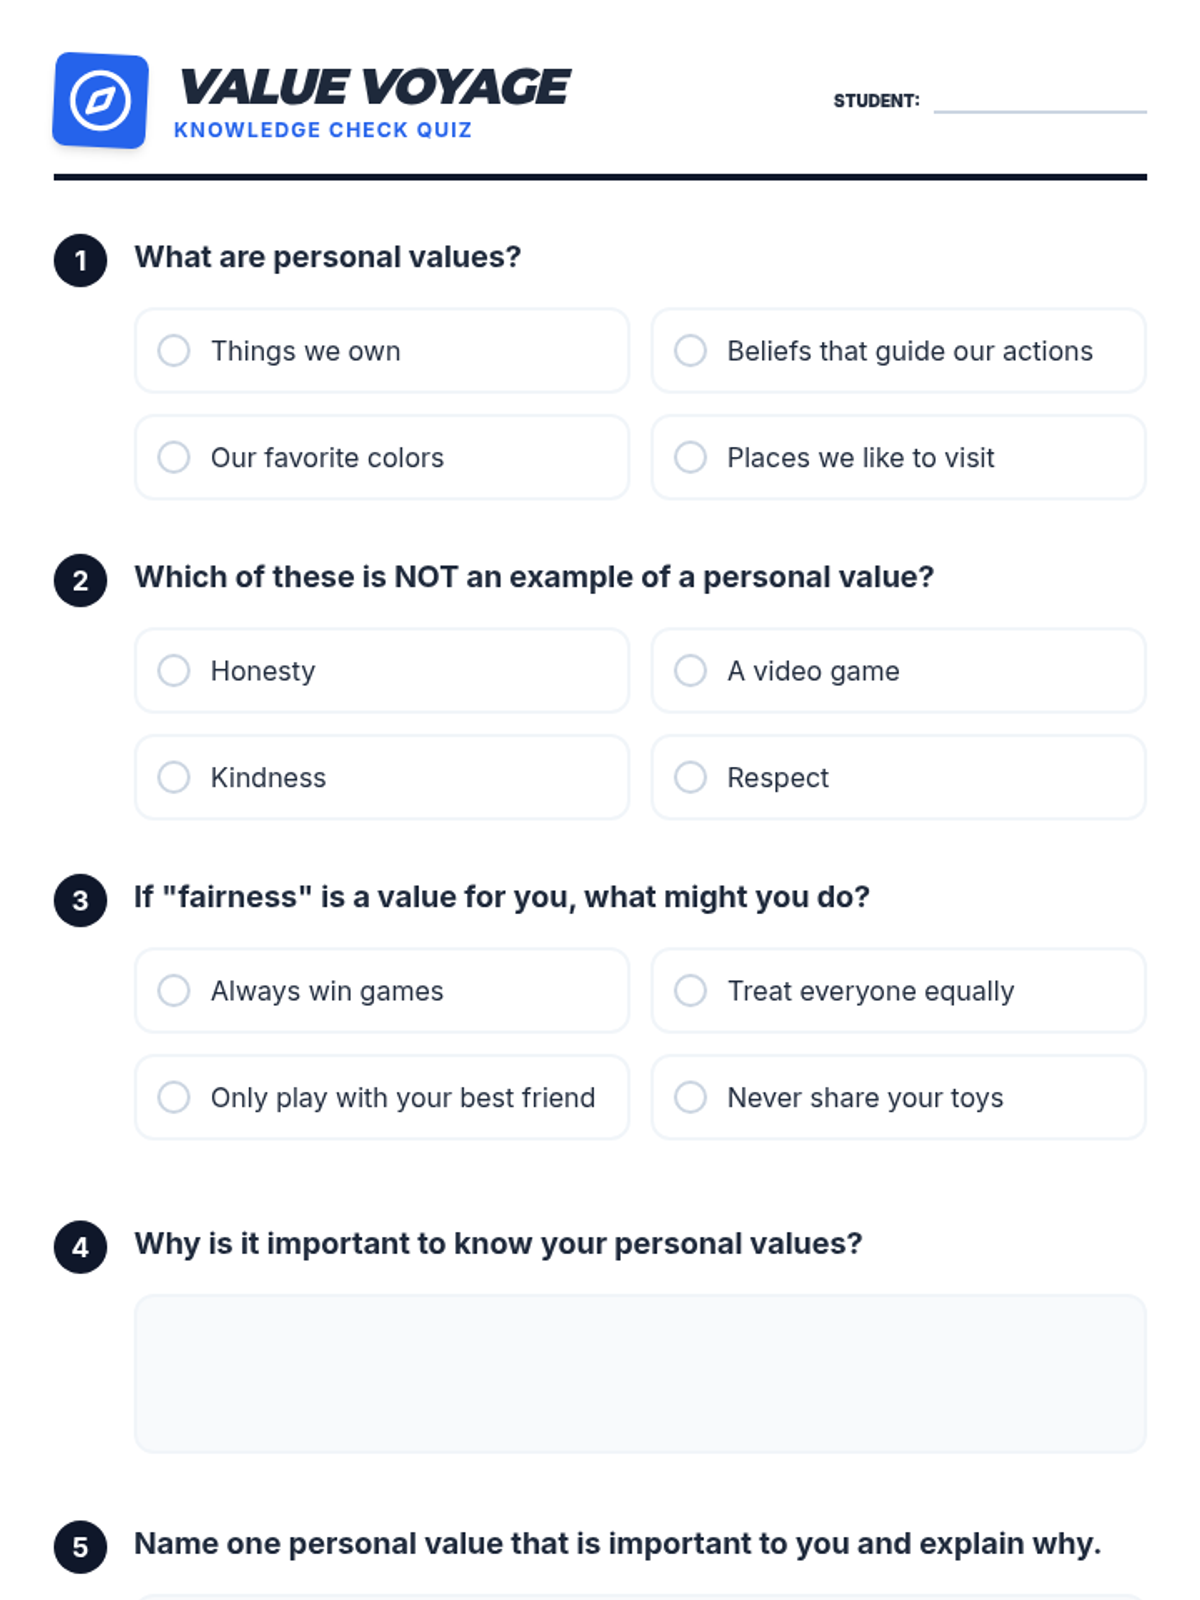Select the 'Things we own' option
This screenshot has width=1200, height=1600.
(382, 351)
